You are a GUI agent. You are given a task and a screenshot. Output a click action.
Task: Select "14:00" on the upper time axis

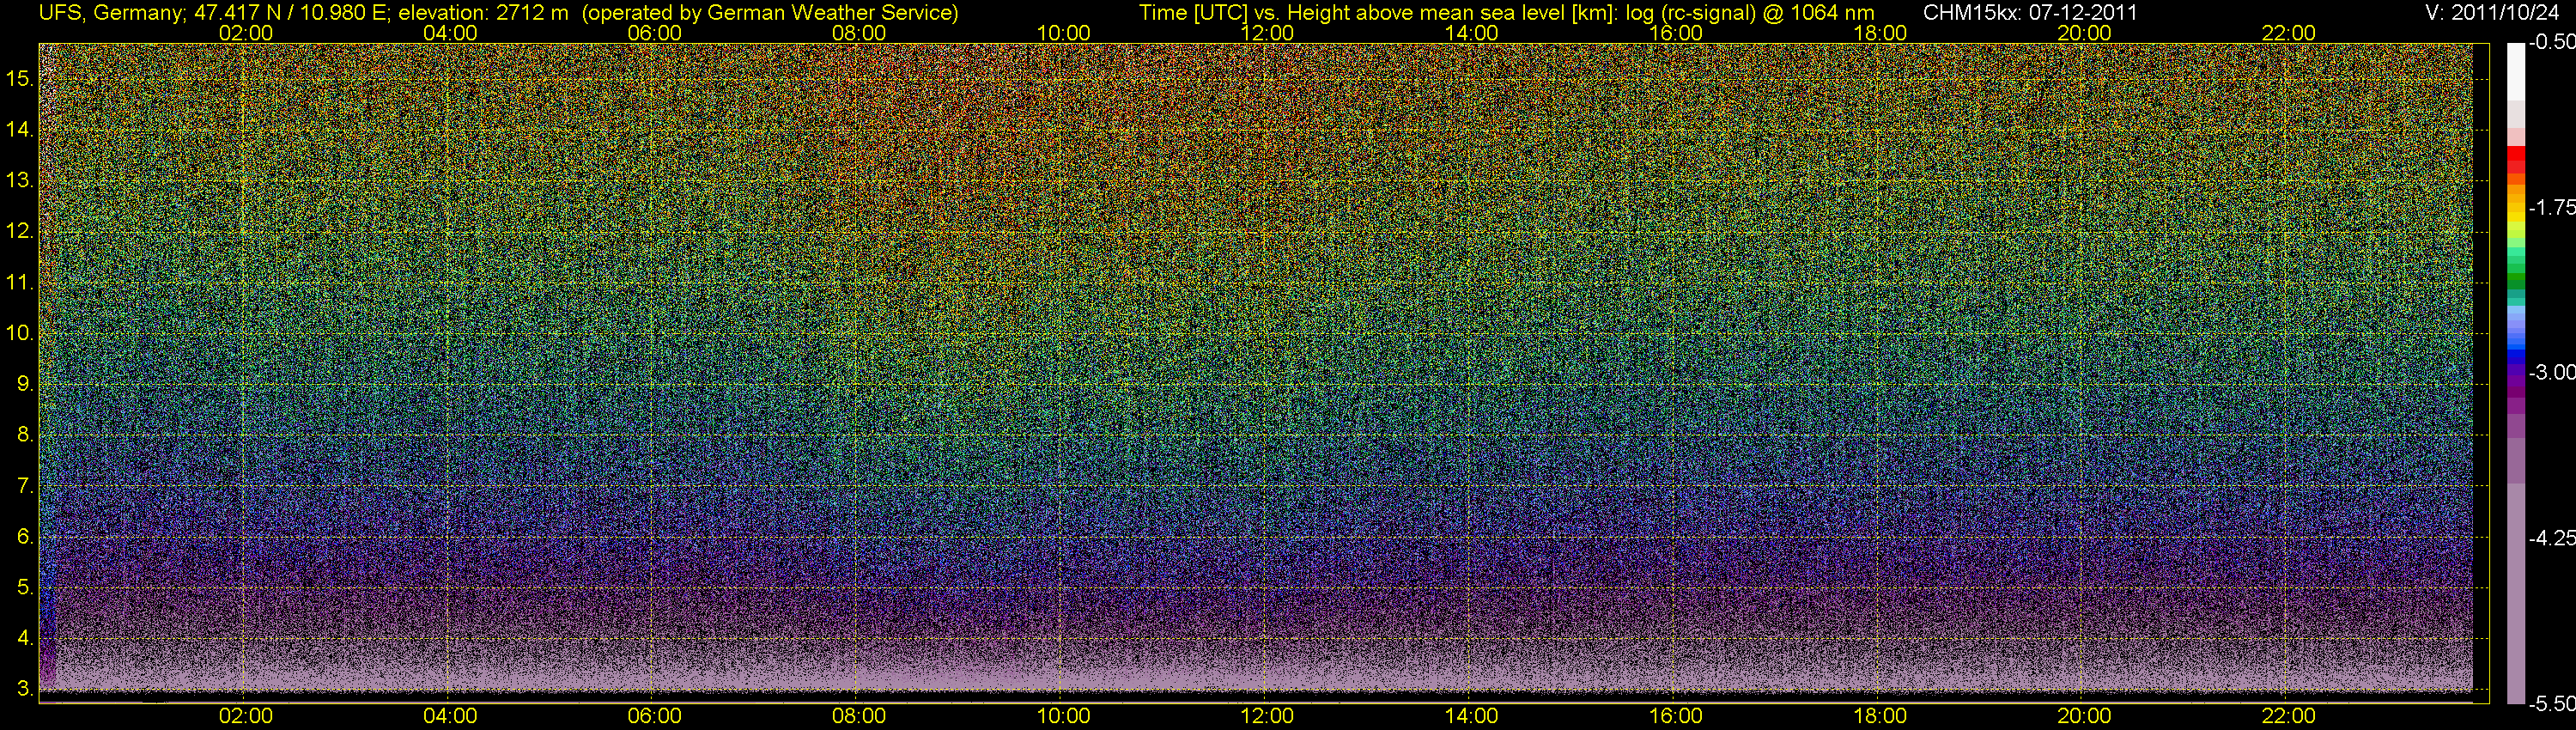point(1472,33)
